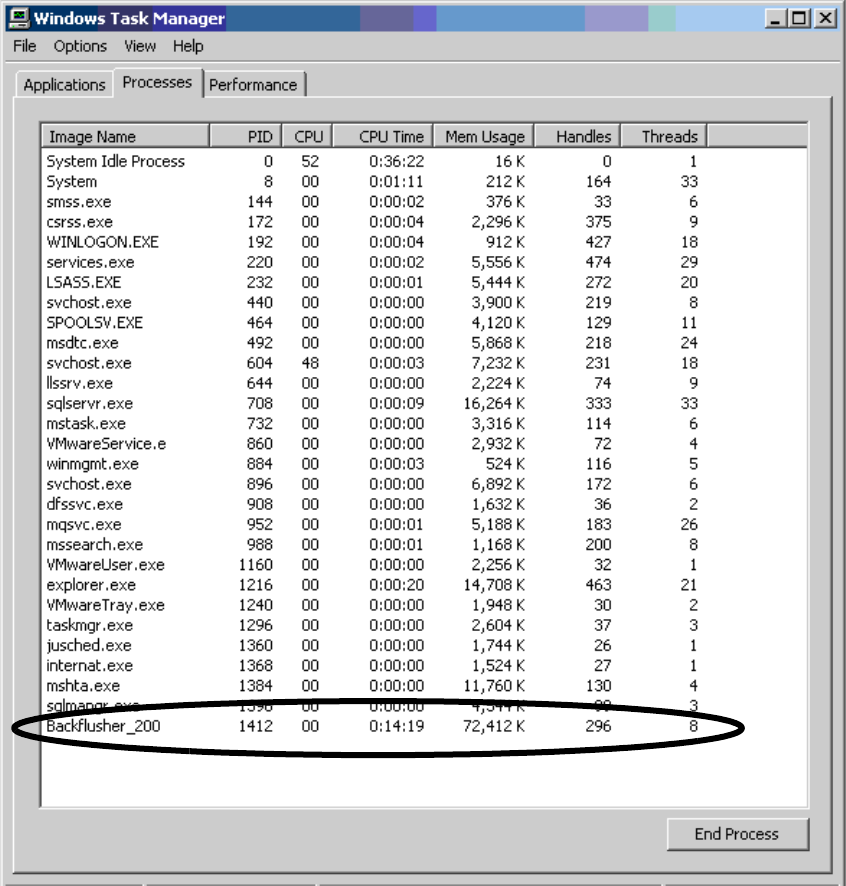Click PID 1296 of taskmgr.exe
Image resolution: width=846 pixels, height=886 pixels.
(256, 626)
